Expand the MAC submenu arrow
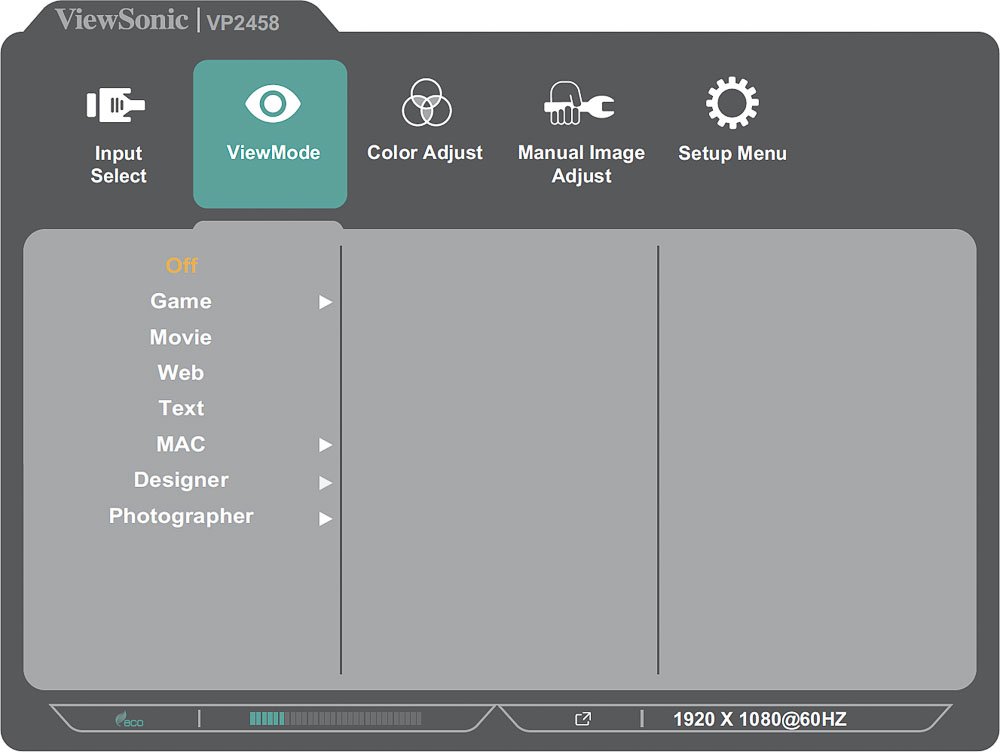Viewport: 1000px width, 752px height. [x=325, y=445]
